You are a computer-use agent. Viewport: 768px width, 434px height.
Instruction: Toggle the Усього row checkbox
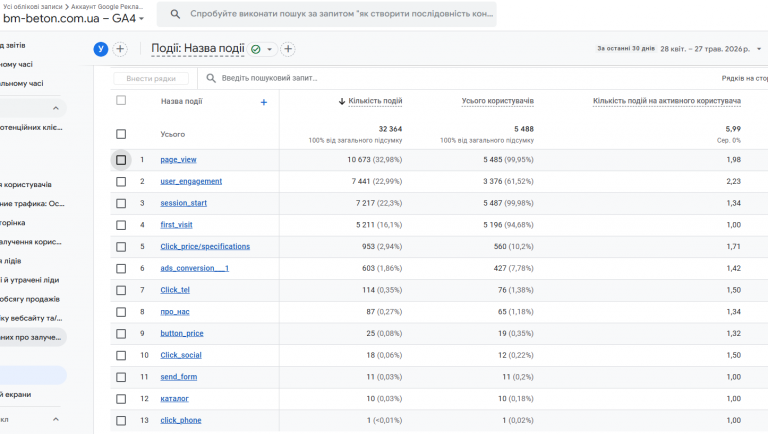(x=121, y=134)
